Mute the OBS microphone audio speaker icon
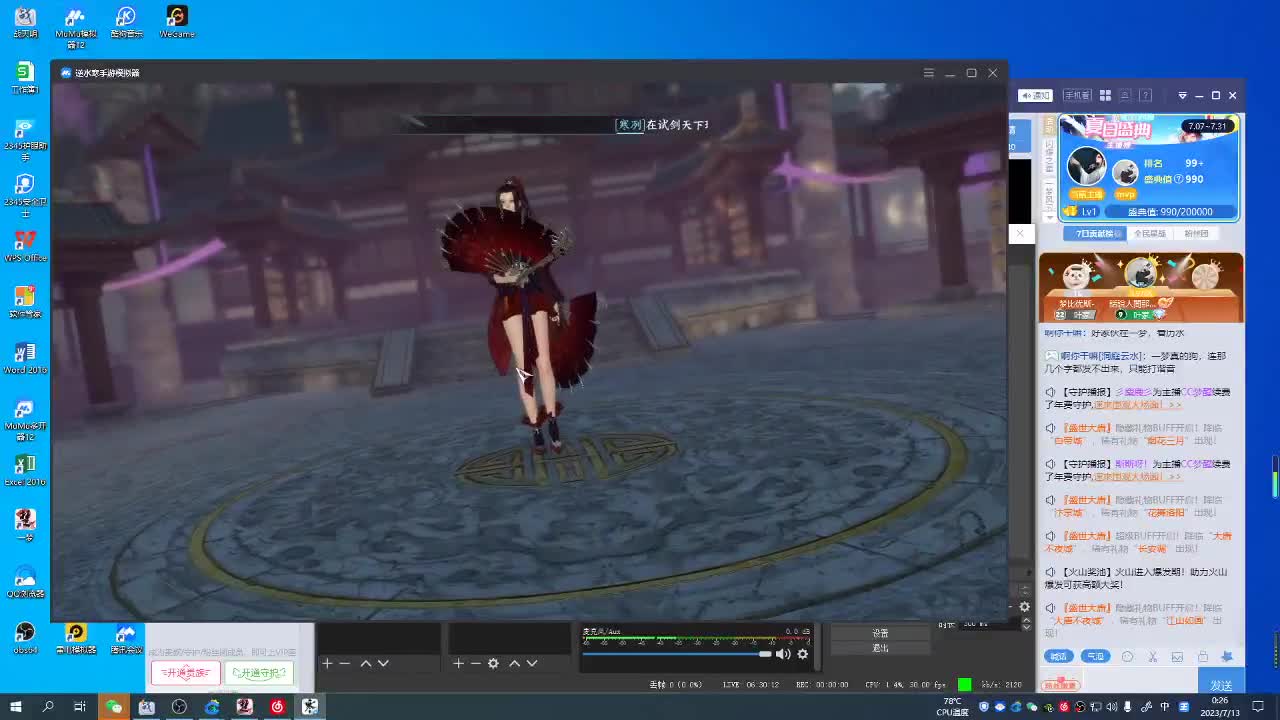The image size is (1280, 720). 783,654
